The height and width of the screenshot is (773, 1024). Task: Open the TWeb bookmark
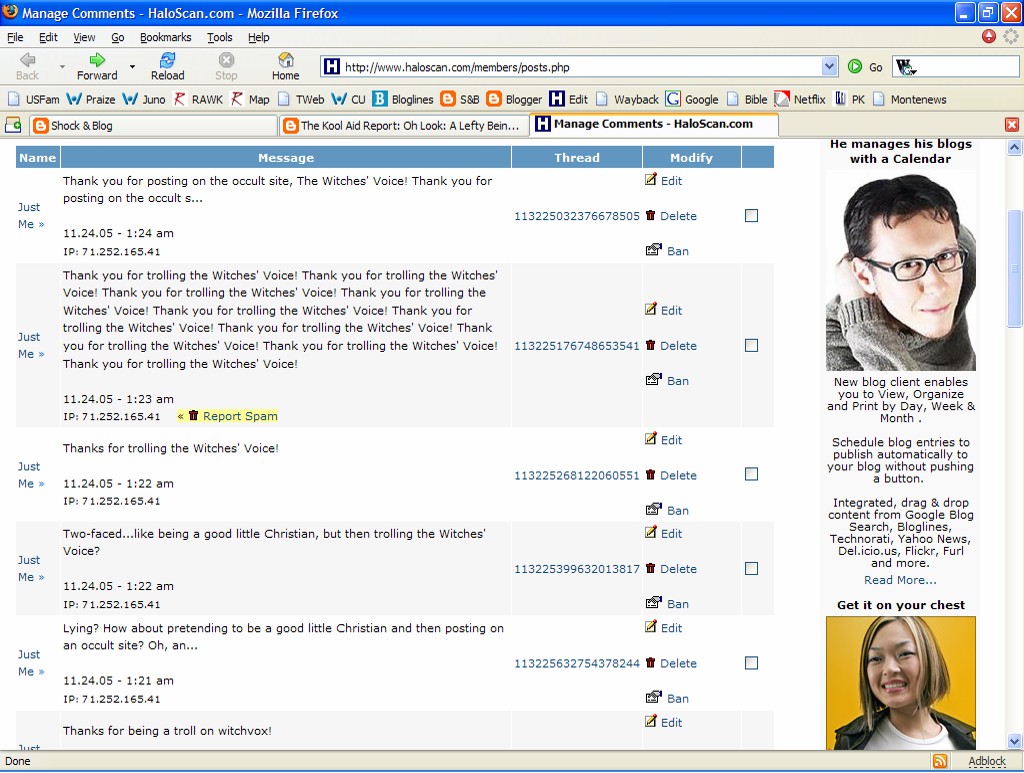coord(300,99)
